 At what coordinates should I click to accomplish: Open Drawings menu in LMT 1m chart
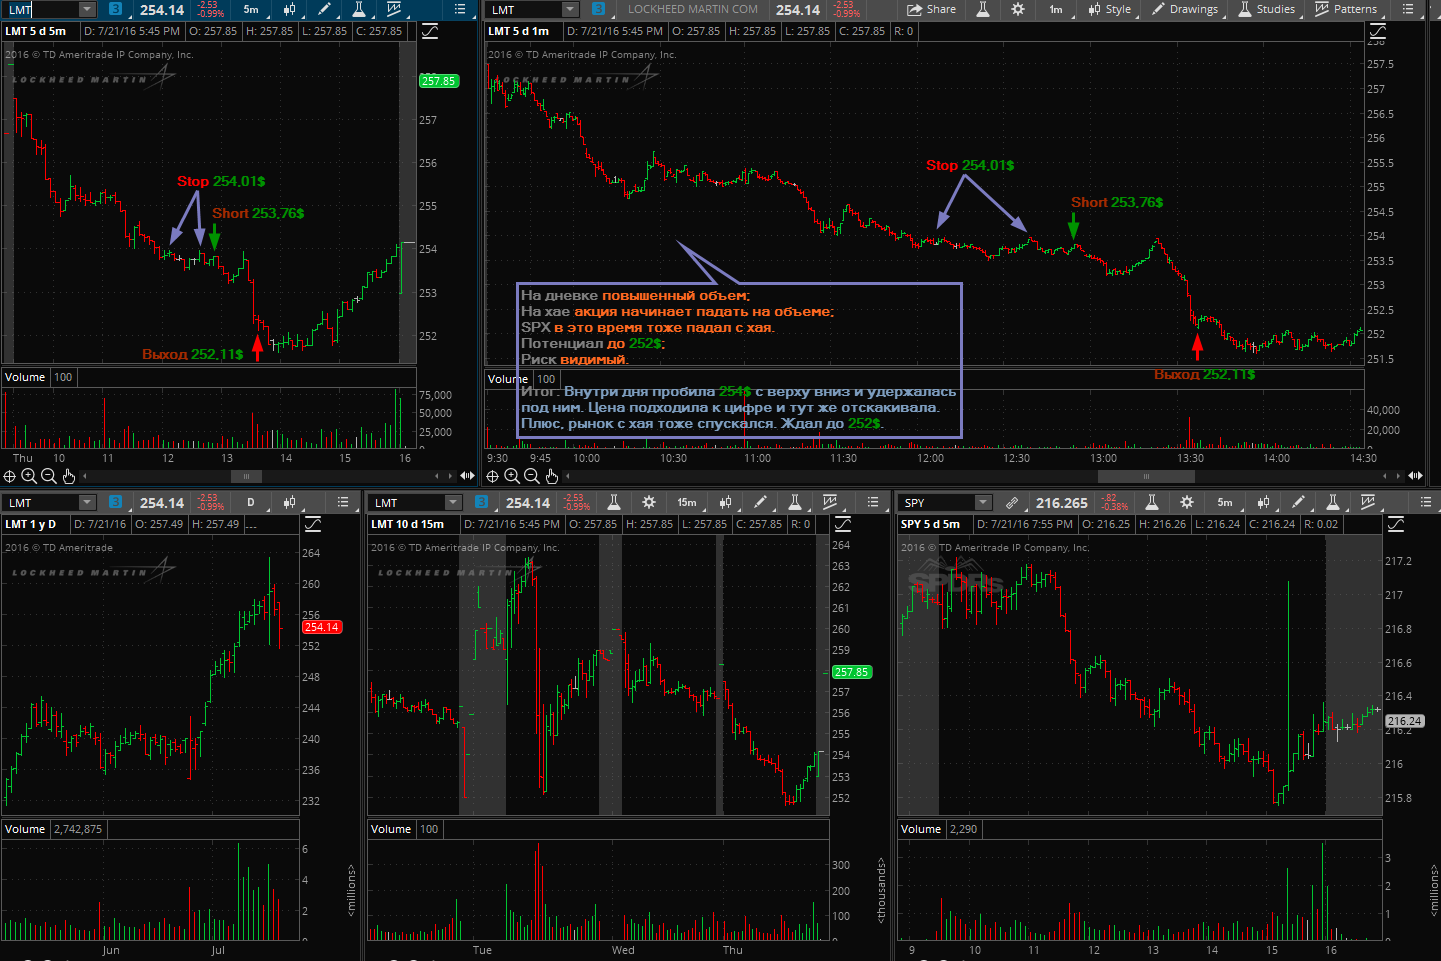(x=1185, y=9)
